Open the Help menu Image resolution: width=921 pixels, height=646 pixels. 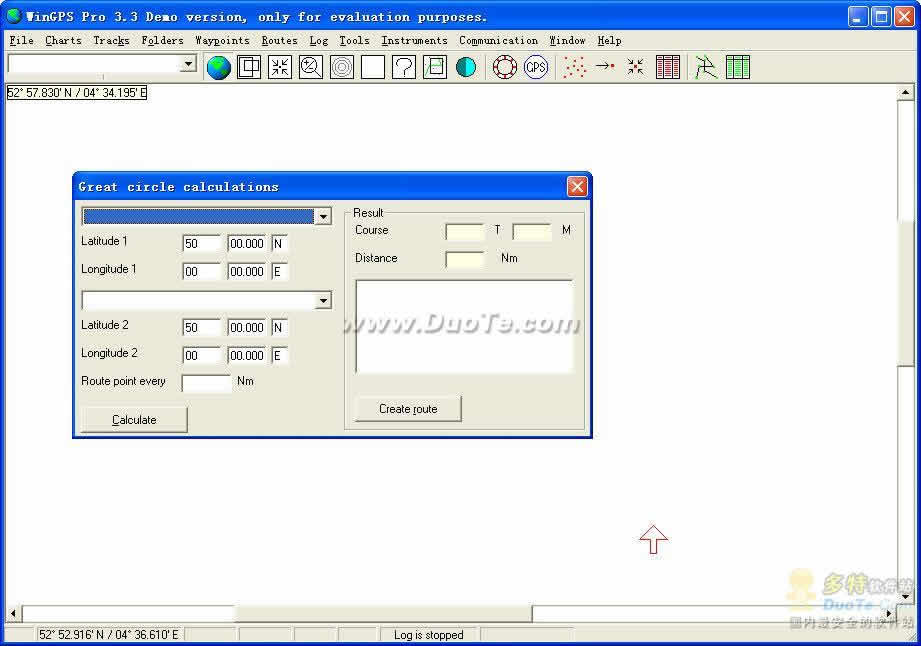[x=609, y=41]
